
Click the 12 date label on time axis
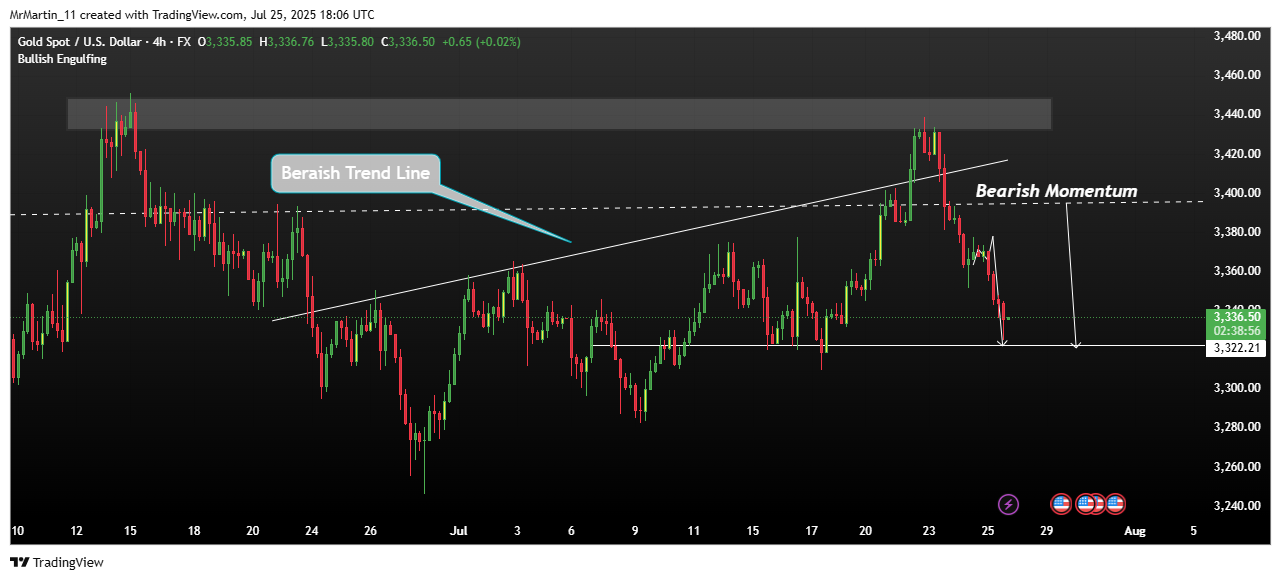tap(76, 531)
